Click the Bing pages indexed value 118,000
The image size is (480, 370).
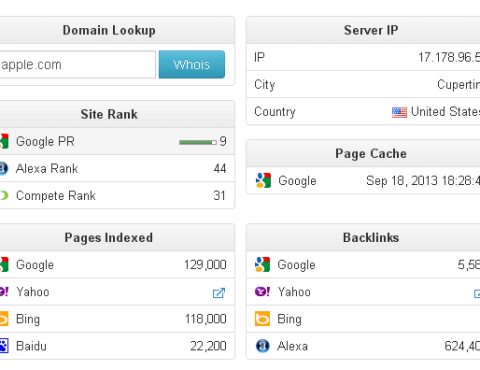coord(206,319)
